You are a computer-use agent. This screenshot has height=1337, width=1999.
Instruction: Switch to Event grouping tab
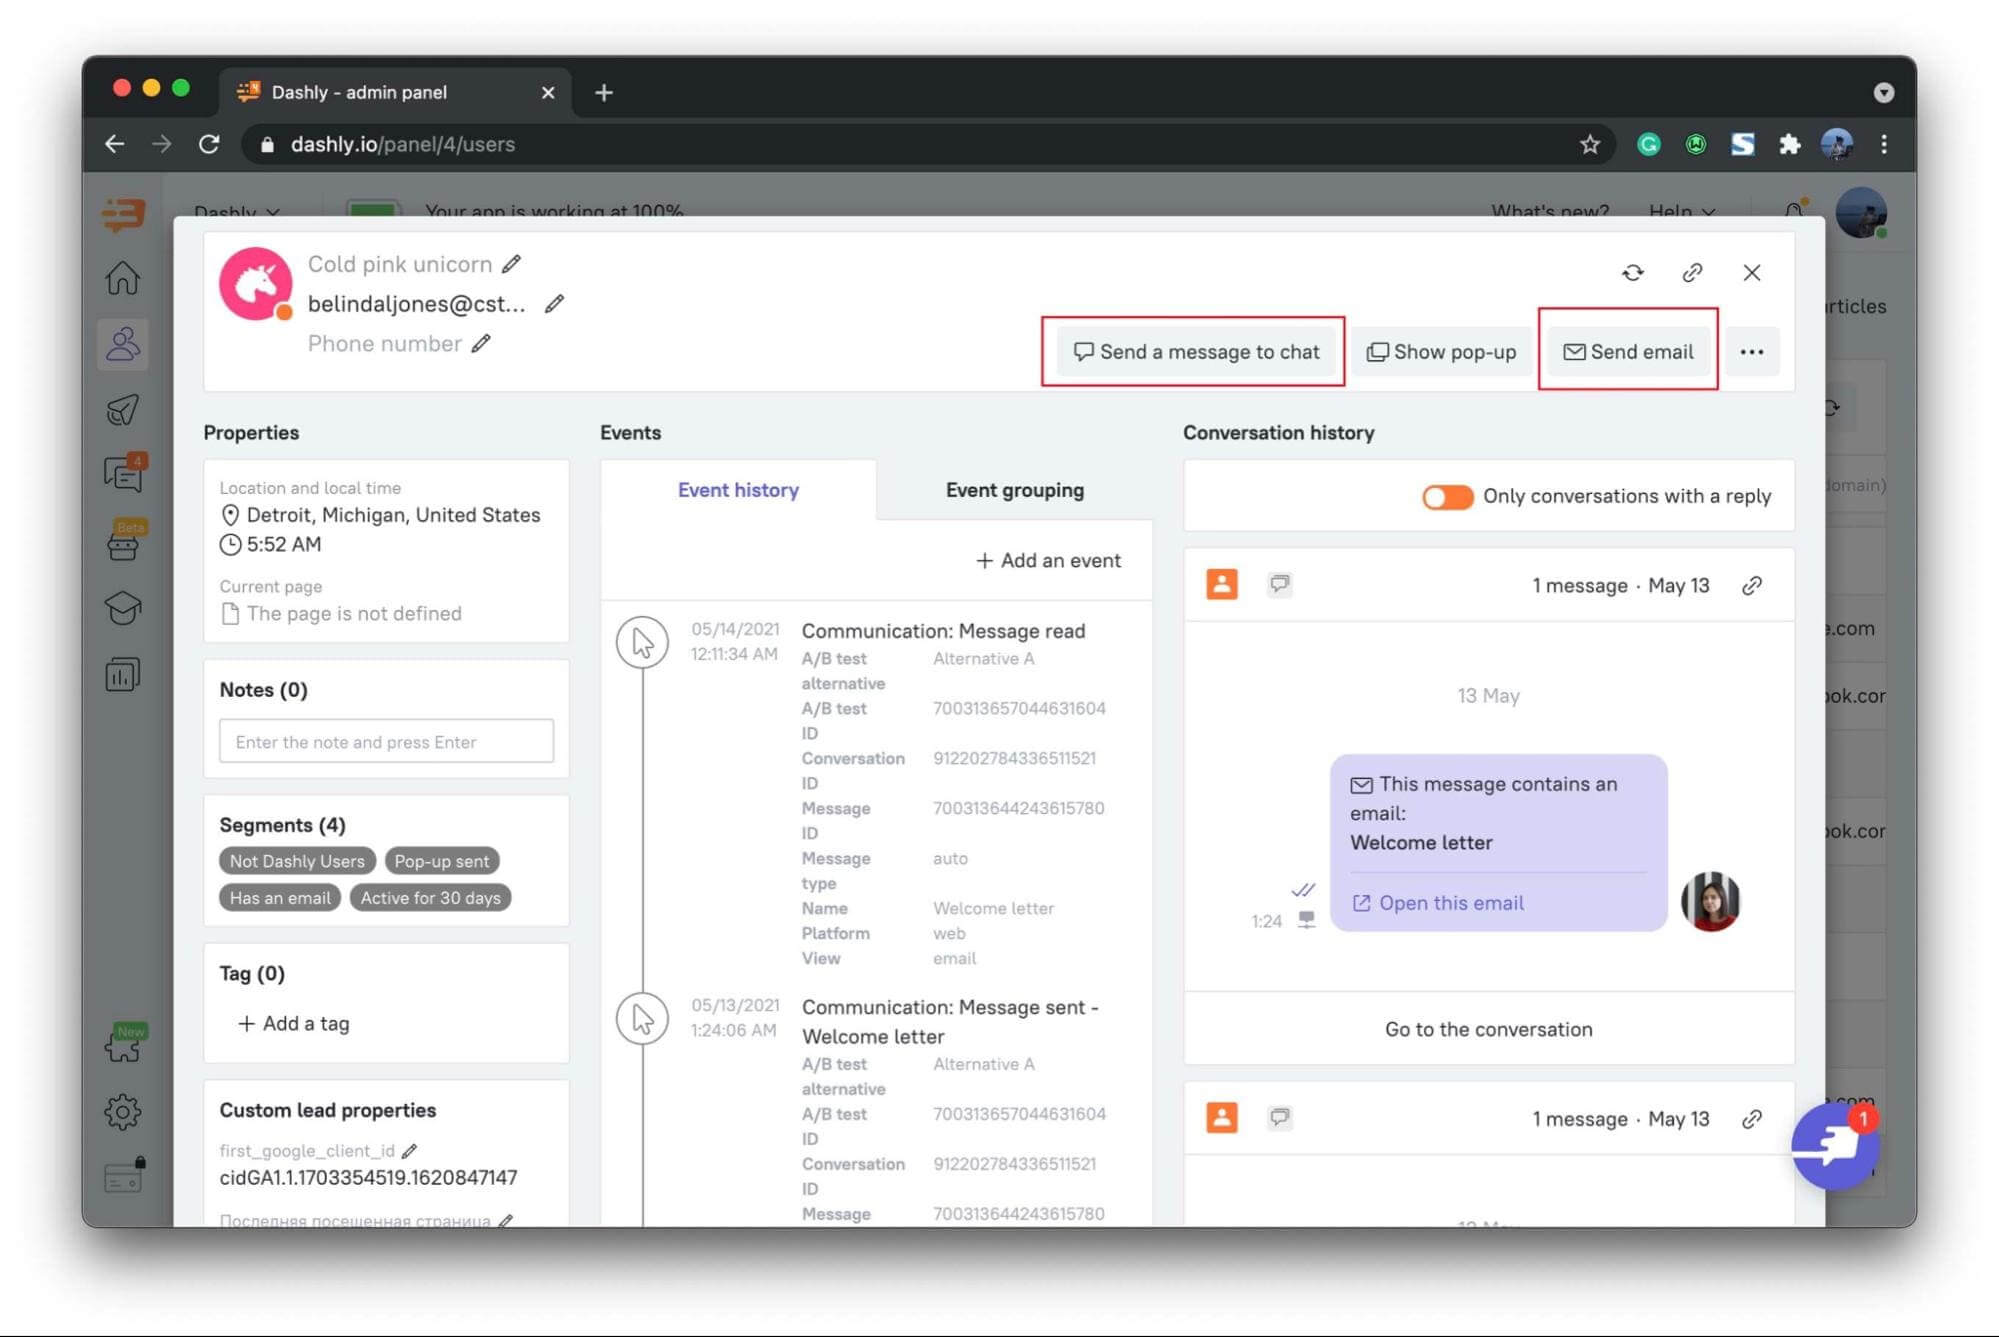point(1014,489)
